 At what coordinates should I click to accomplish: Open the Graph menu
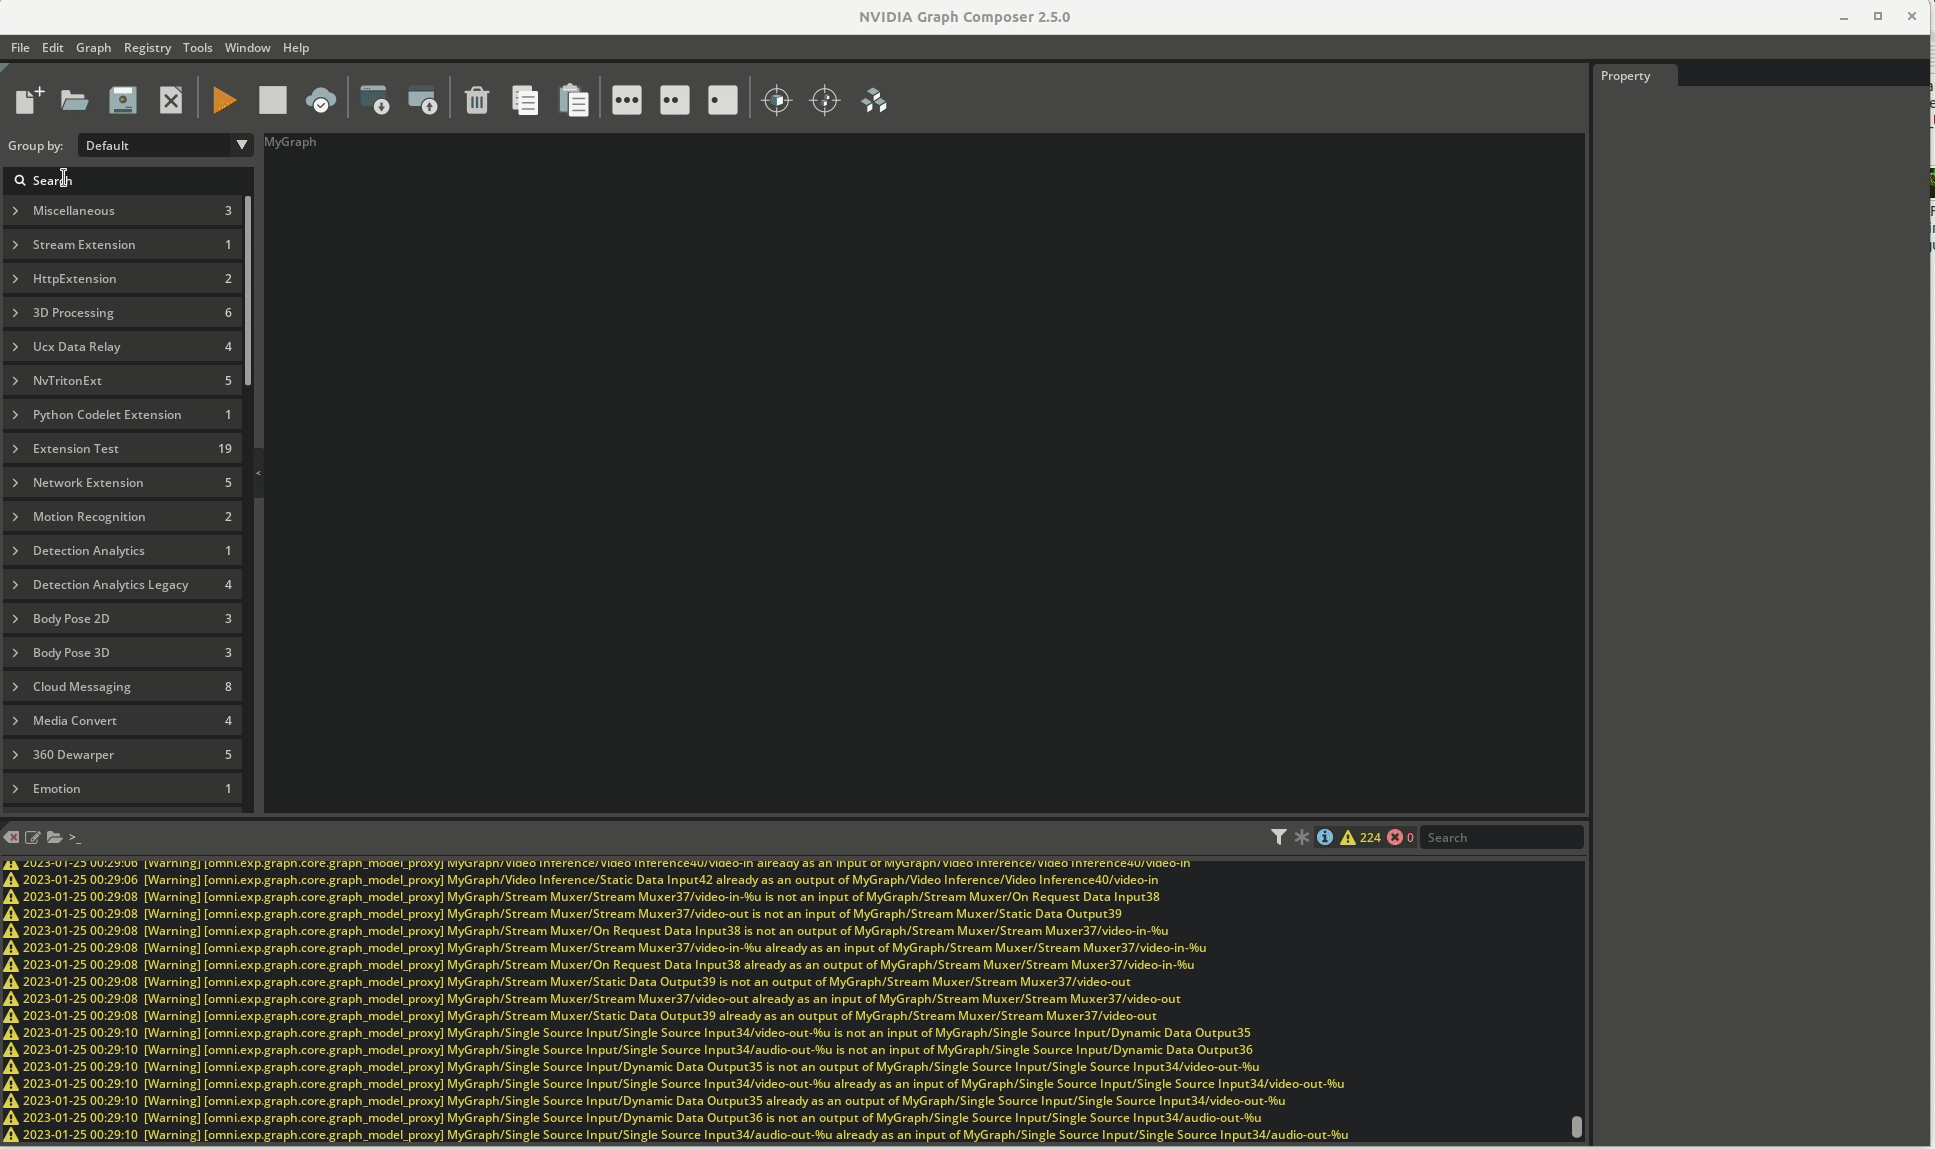pos(93,47)
